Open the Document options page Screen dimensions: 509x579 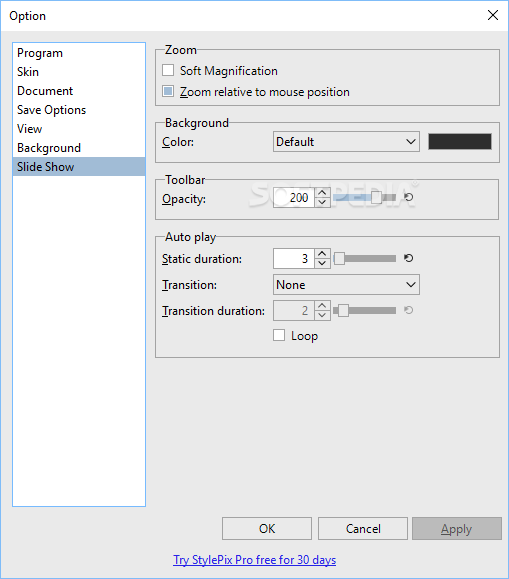79,91
